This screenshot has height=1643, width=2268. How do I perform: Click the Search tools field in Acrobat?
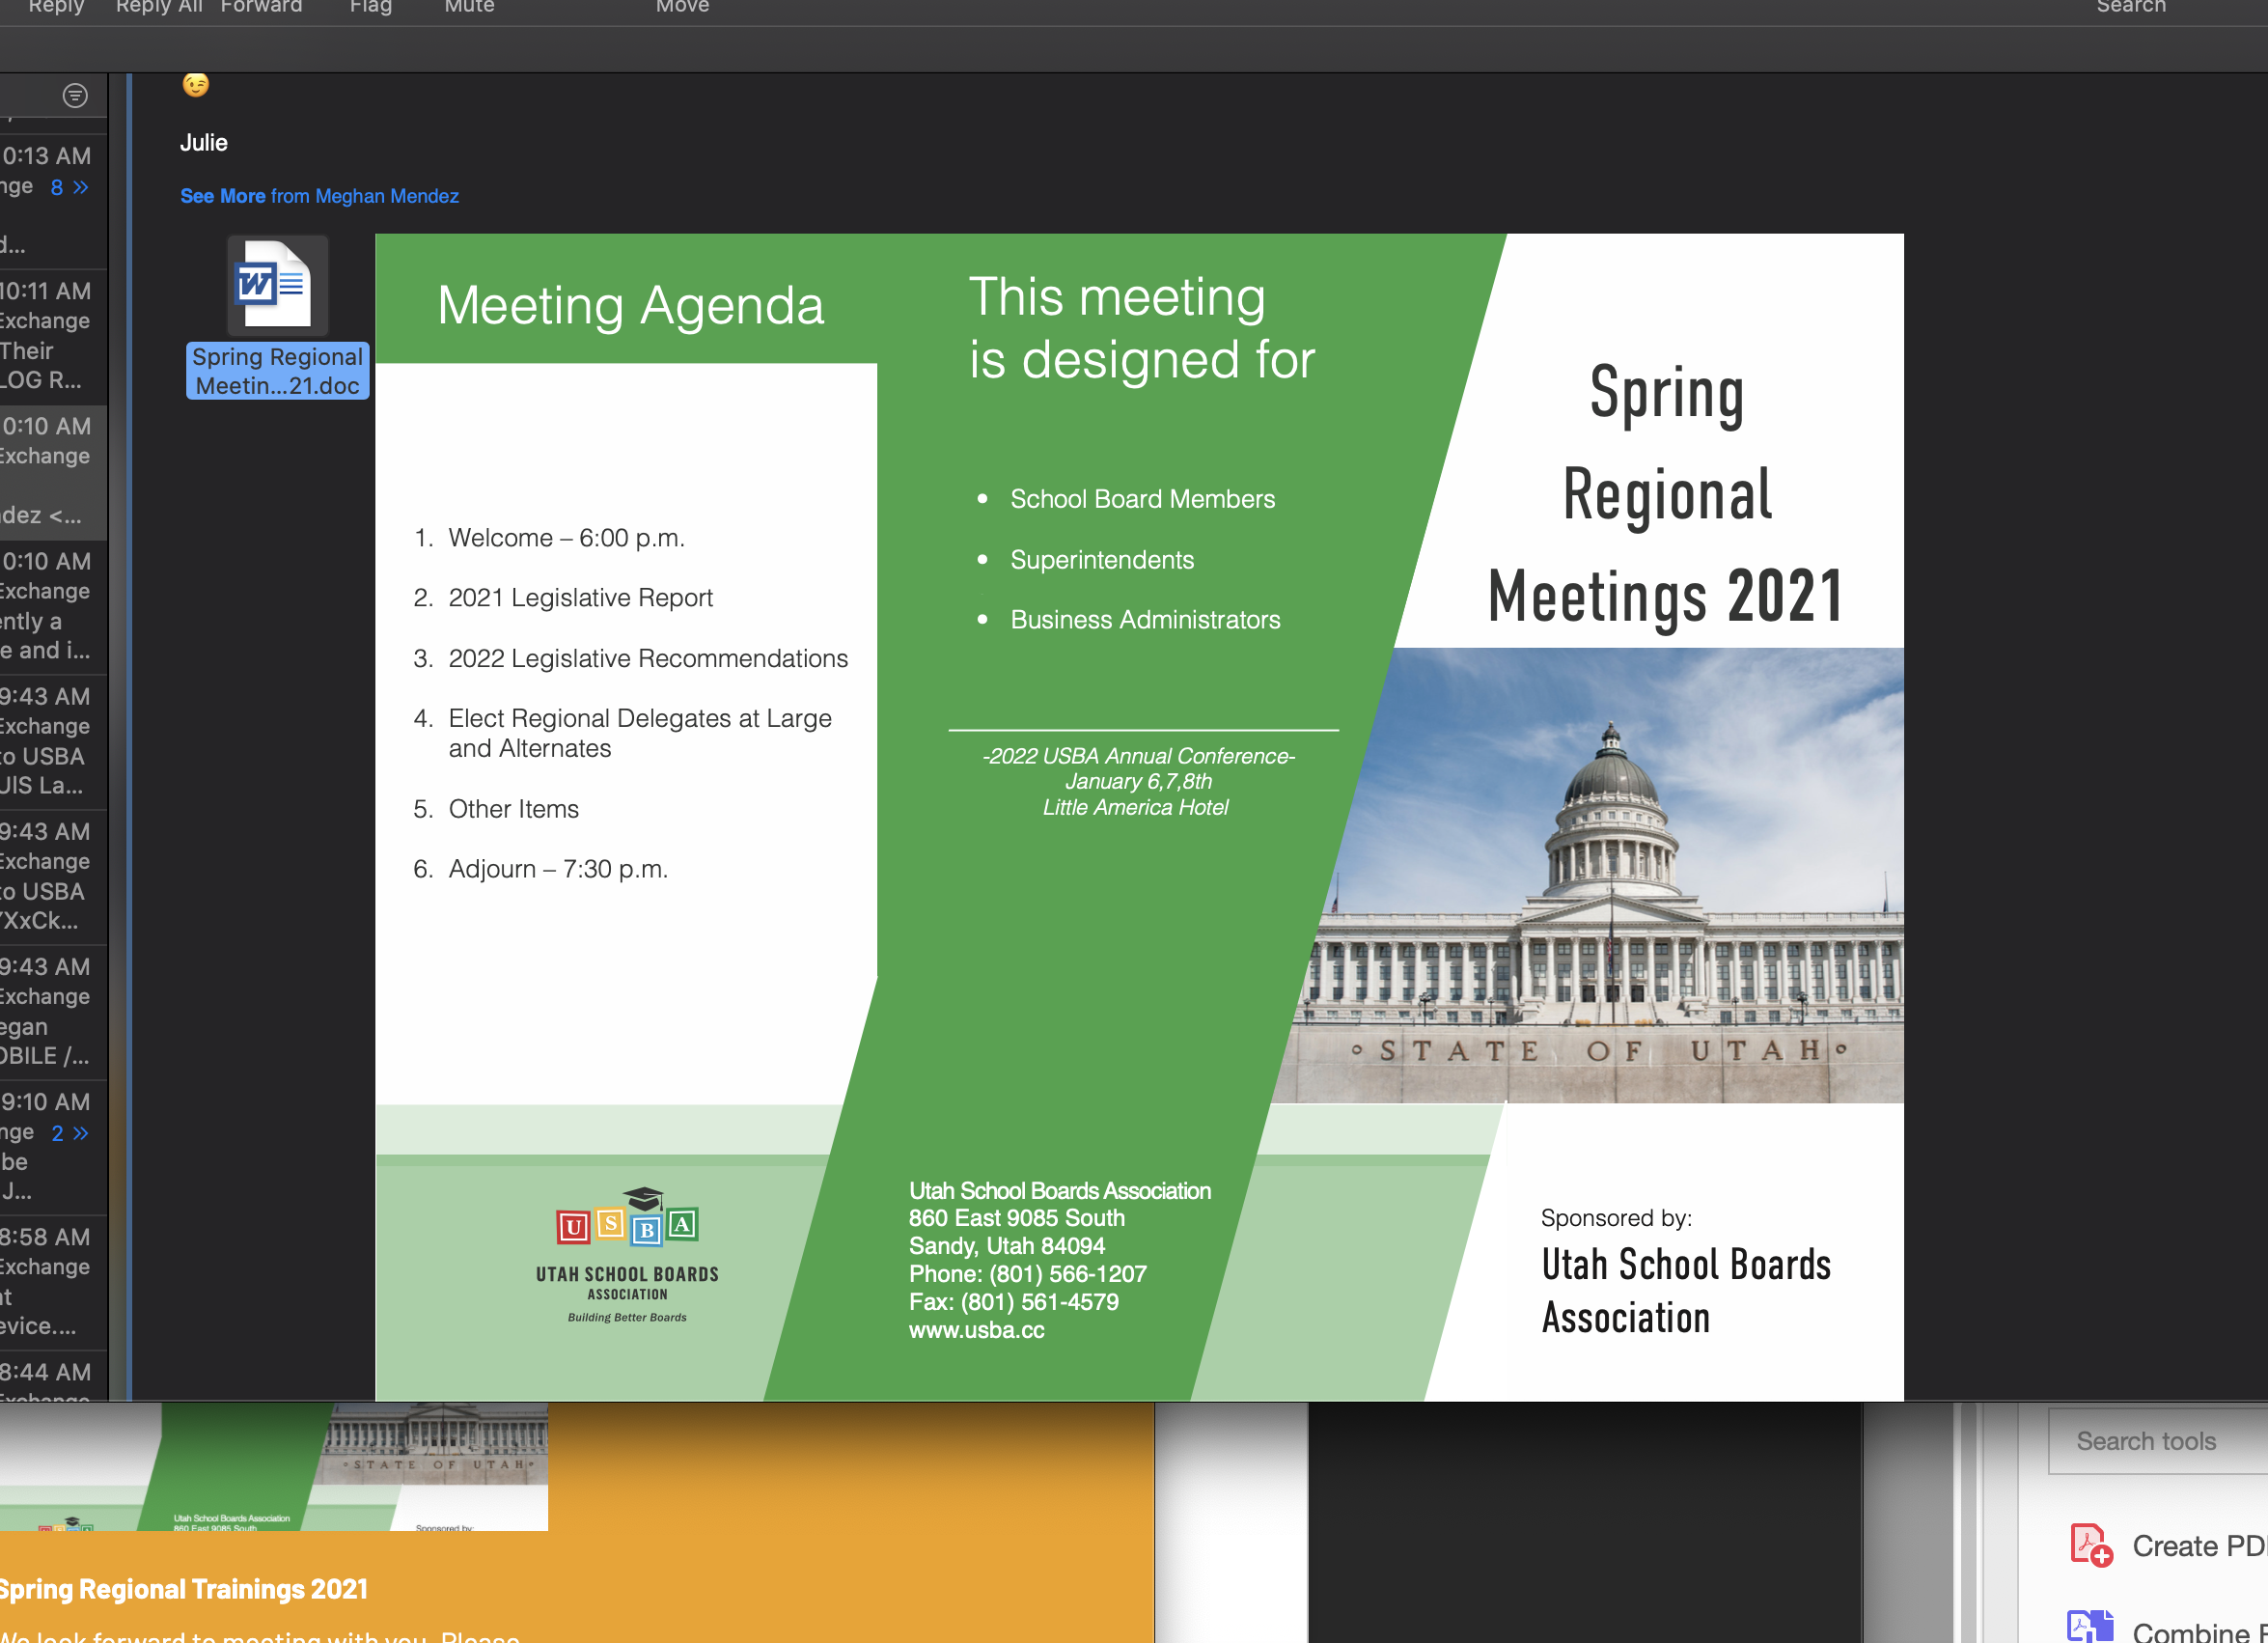click(x=2157, y=1441)
